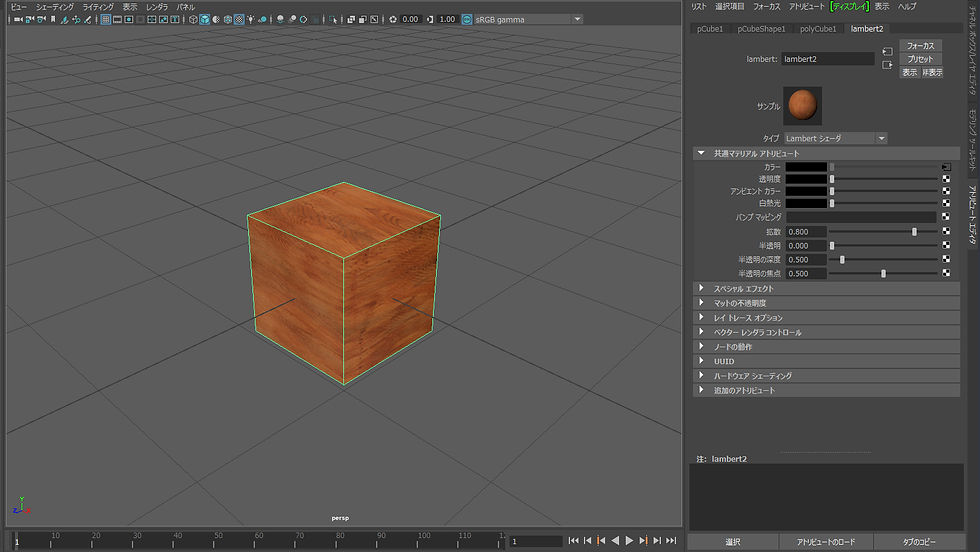
Task: Open the ヘルプ menu in Attribute Editor
Action: click(907, 6)
